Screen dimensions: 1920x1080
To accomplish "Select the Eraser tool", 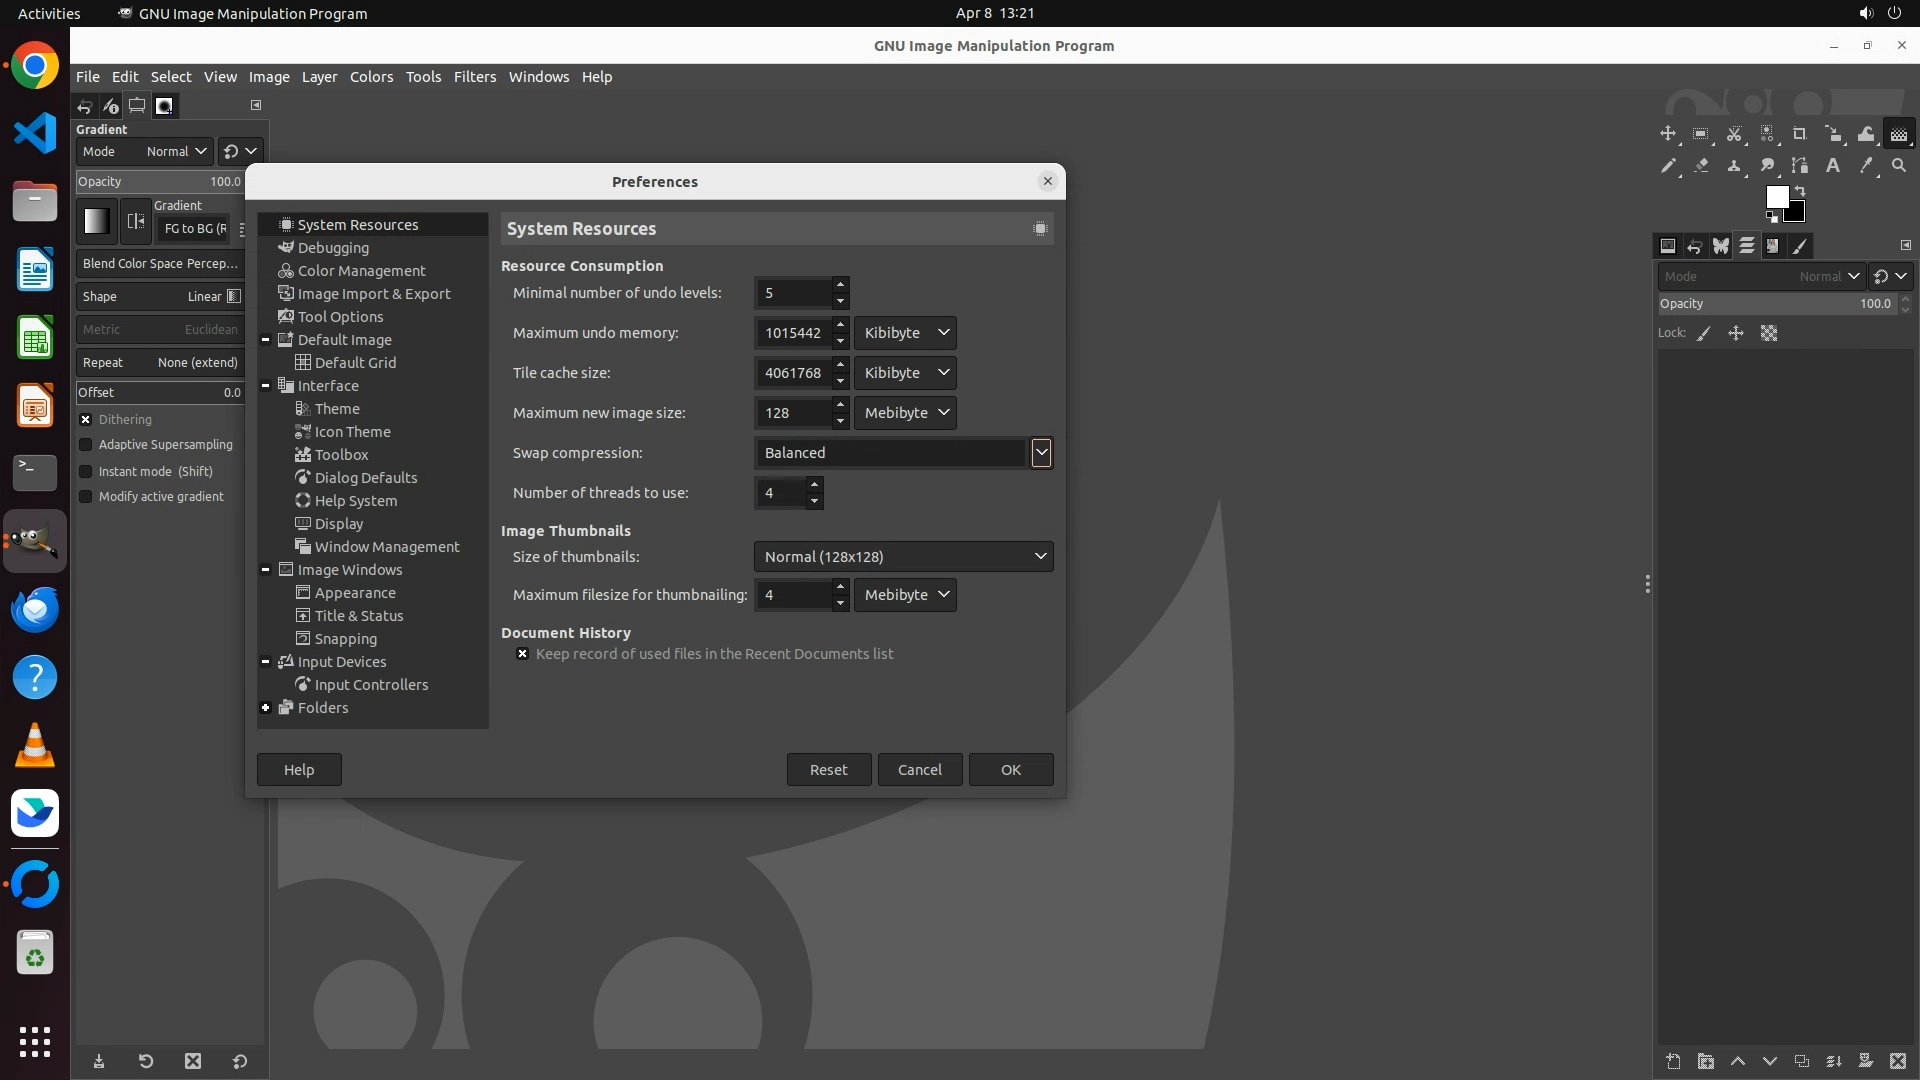I will click(x=1701, y=166).
